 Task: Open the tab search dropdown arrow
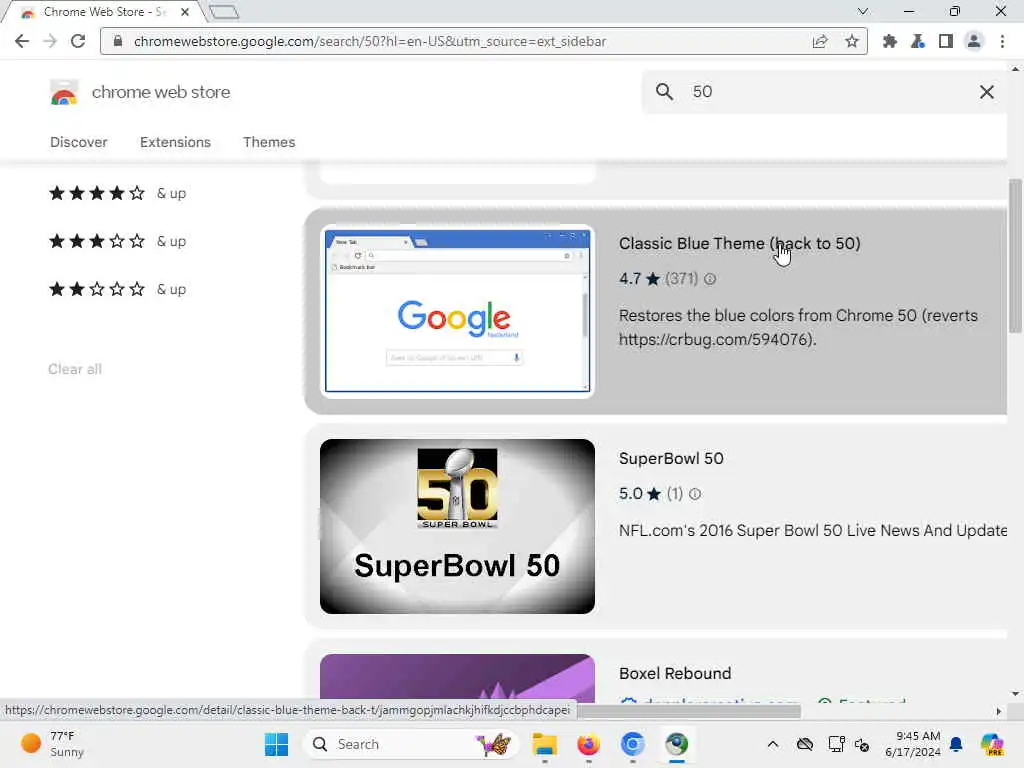click(863, 11)
